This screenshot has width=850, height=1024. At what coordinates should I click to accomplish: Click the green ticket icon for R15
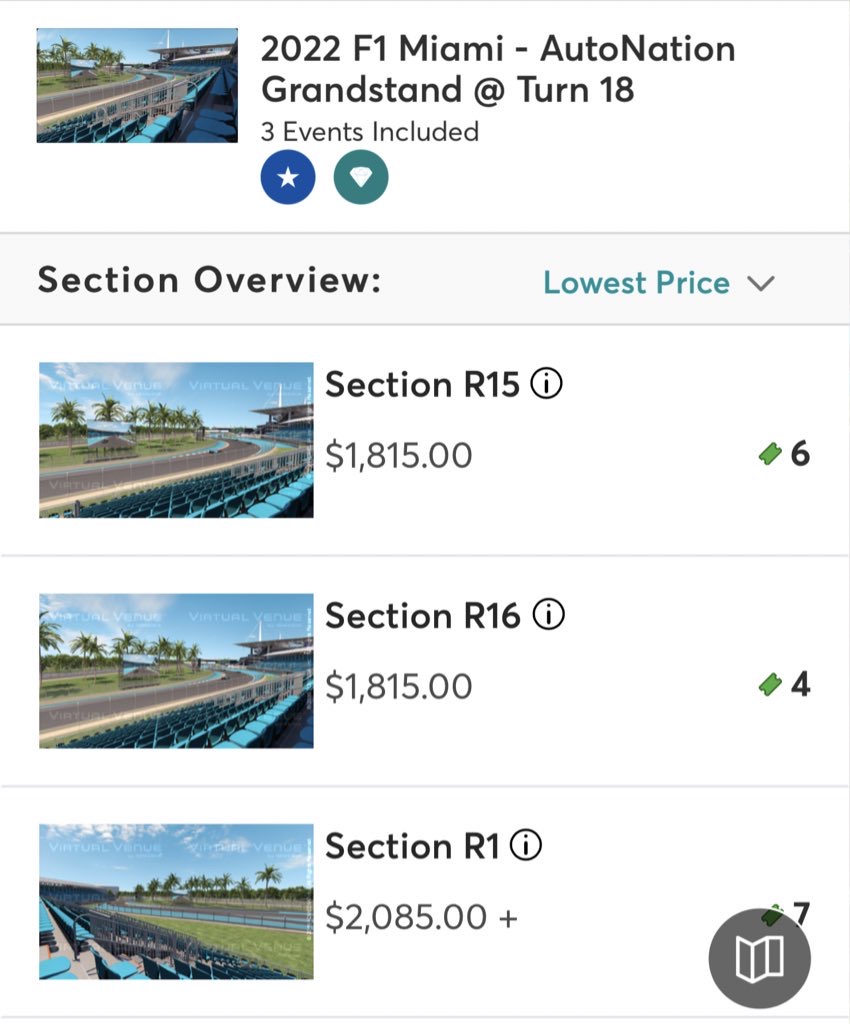769,454
